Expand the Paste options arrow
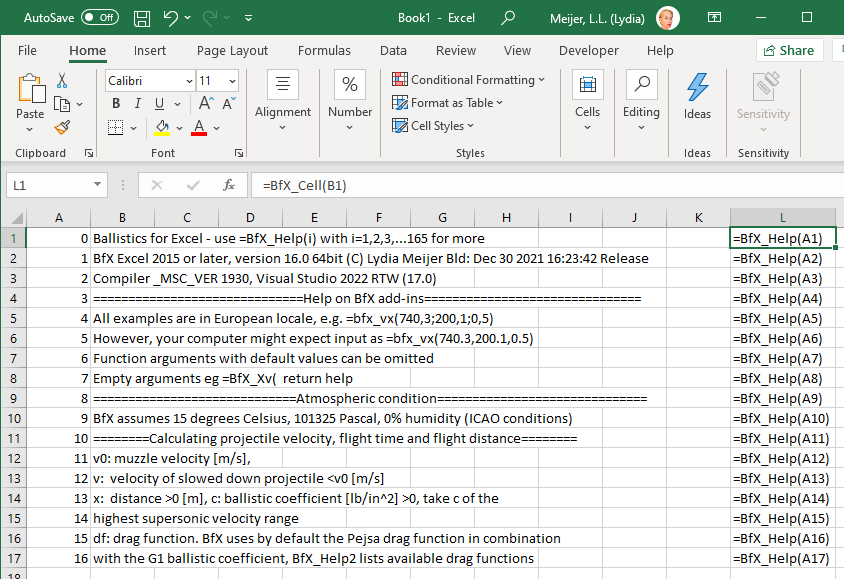Viewport: 844px width, 579px height. (x=30, y=129)
